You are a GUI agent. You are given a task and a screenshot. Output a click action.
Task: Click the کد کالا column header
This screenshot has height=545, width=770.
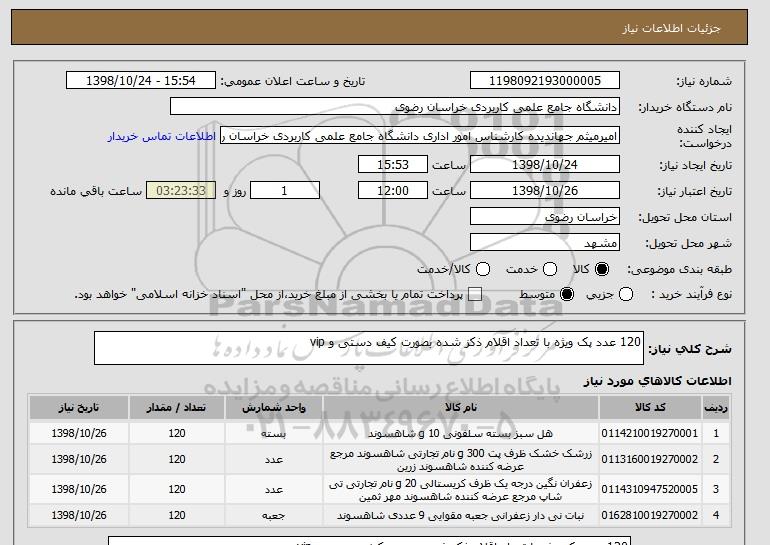650,408
